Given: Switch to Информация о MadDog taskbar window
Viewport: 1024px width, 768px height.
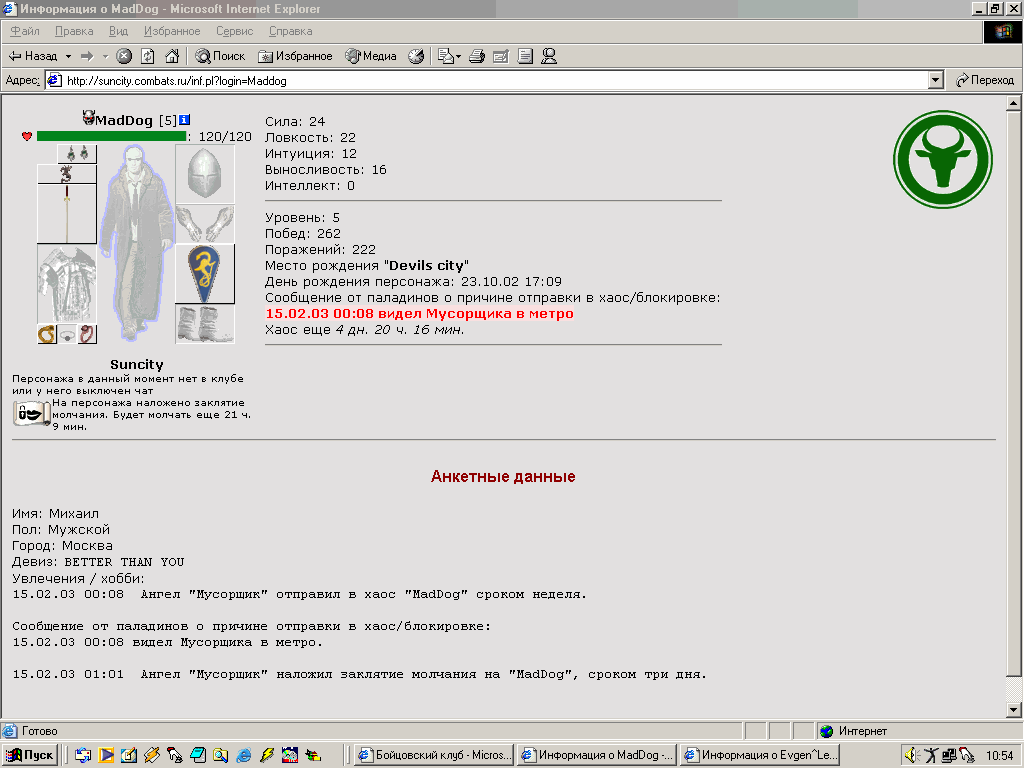Looking at the screenshot, I should pos(598,755).
